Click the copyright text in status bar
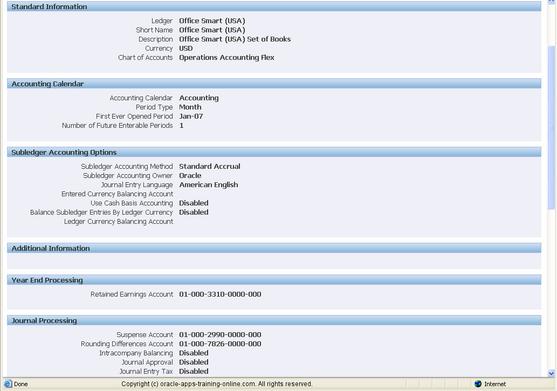557x391 pixels. coord(216,384)
